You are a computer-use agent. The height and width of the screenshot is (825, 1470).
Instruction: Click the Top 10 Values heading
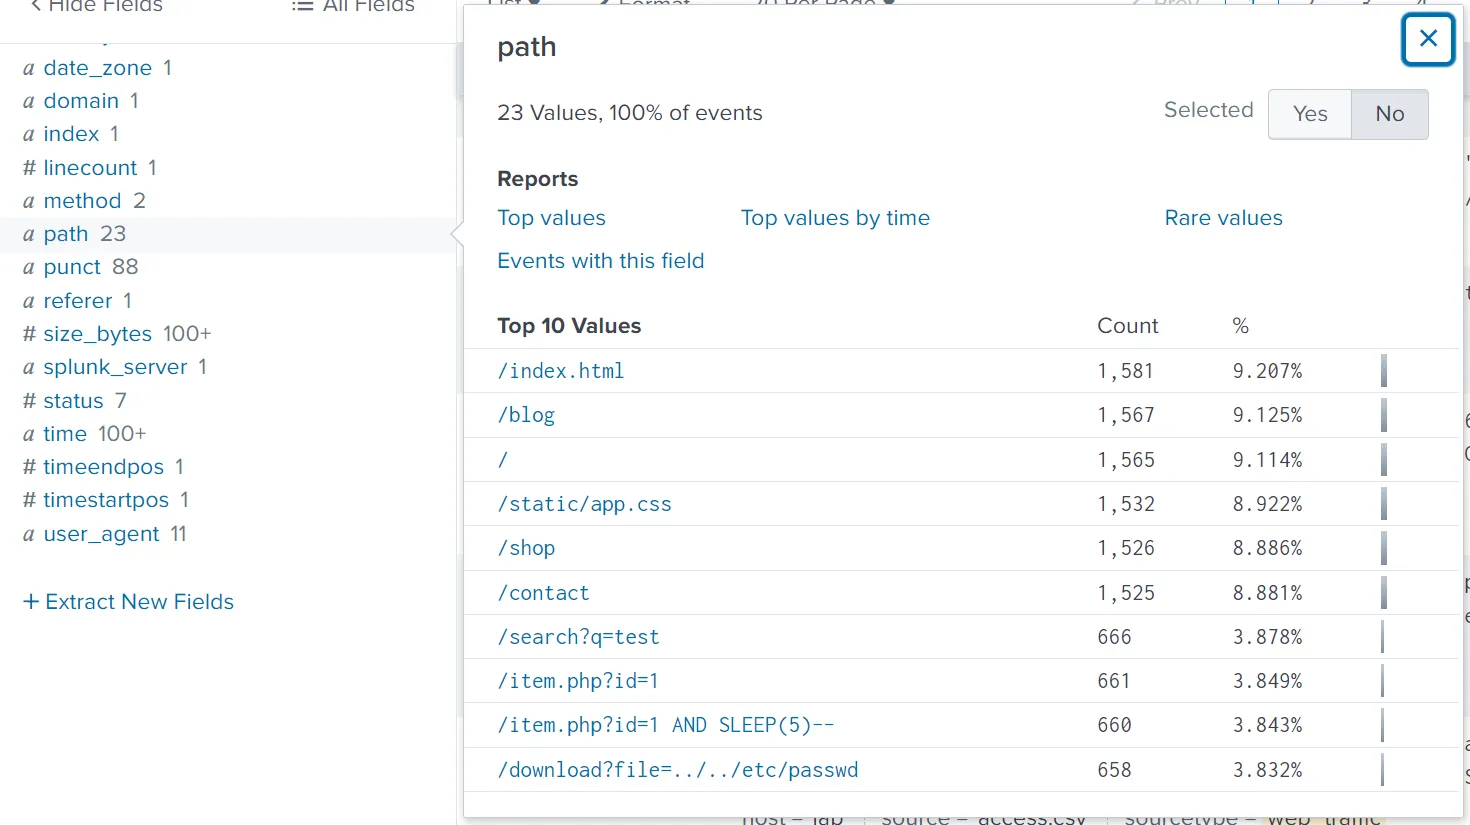[x=569, y=326]
